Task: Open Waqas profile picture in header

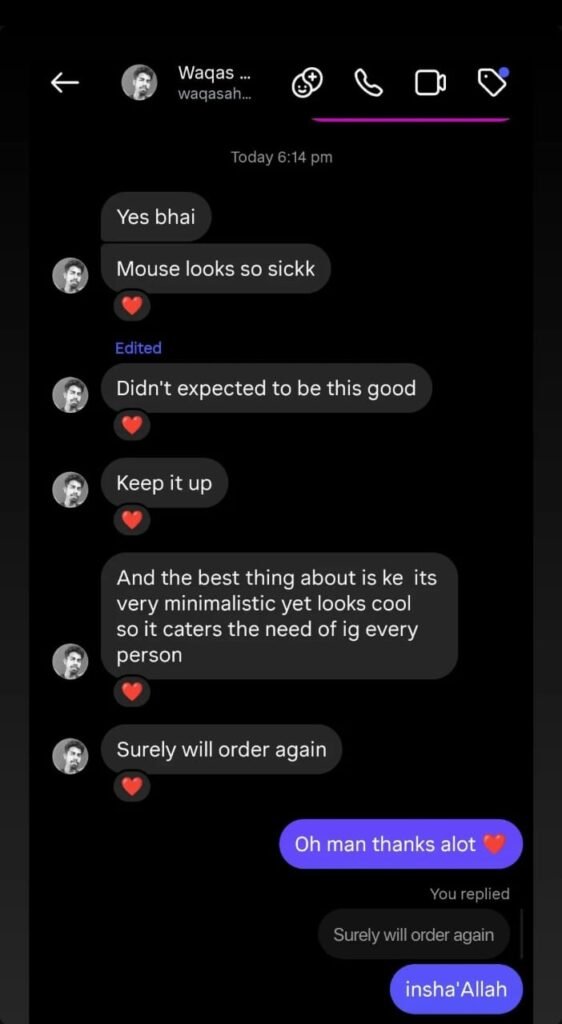Action: click(140, 82)
